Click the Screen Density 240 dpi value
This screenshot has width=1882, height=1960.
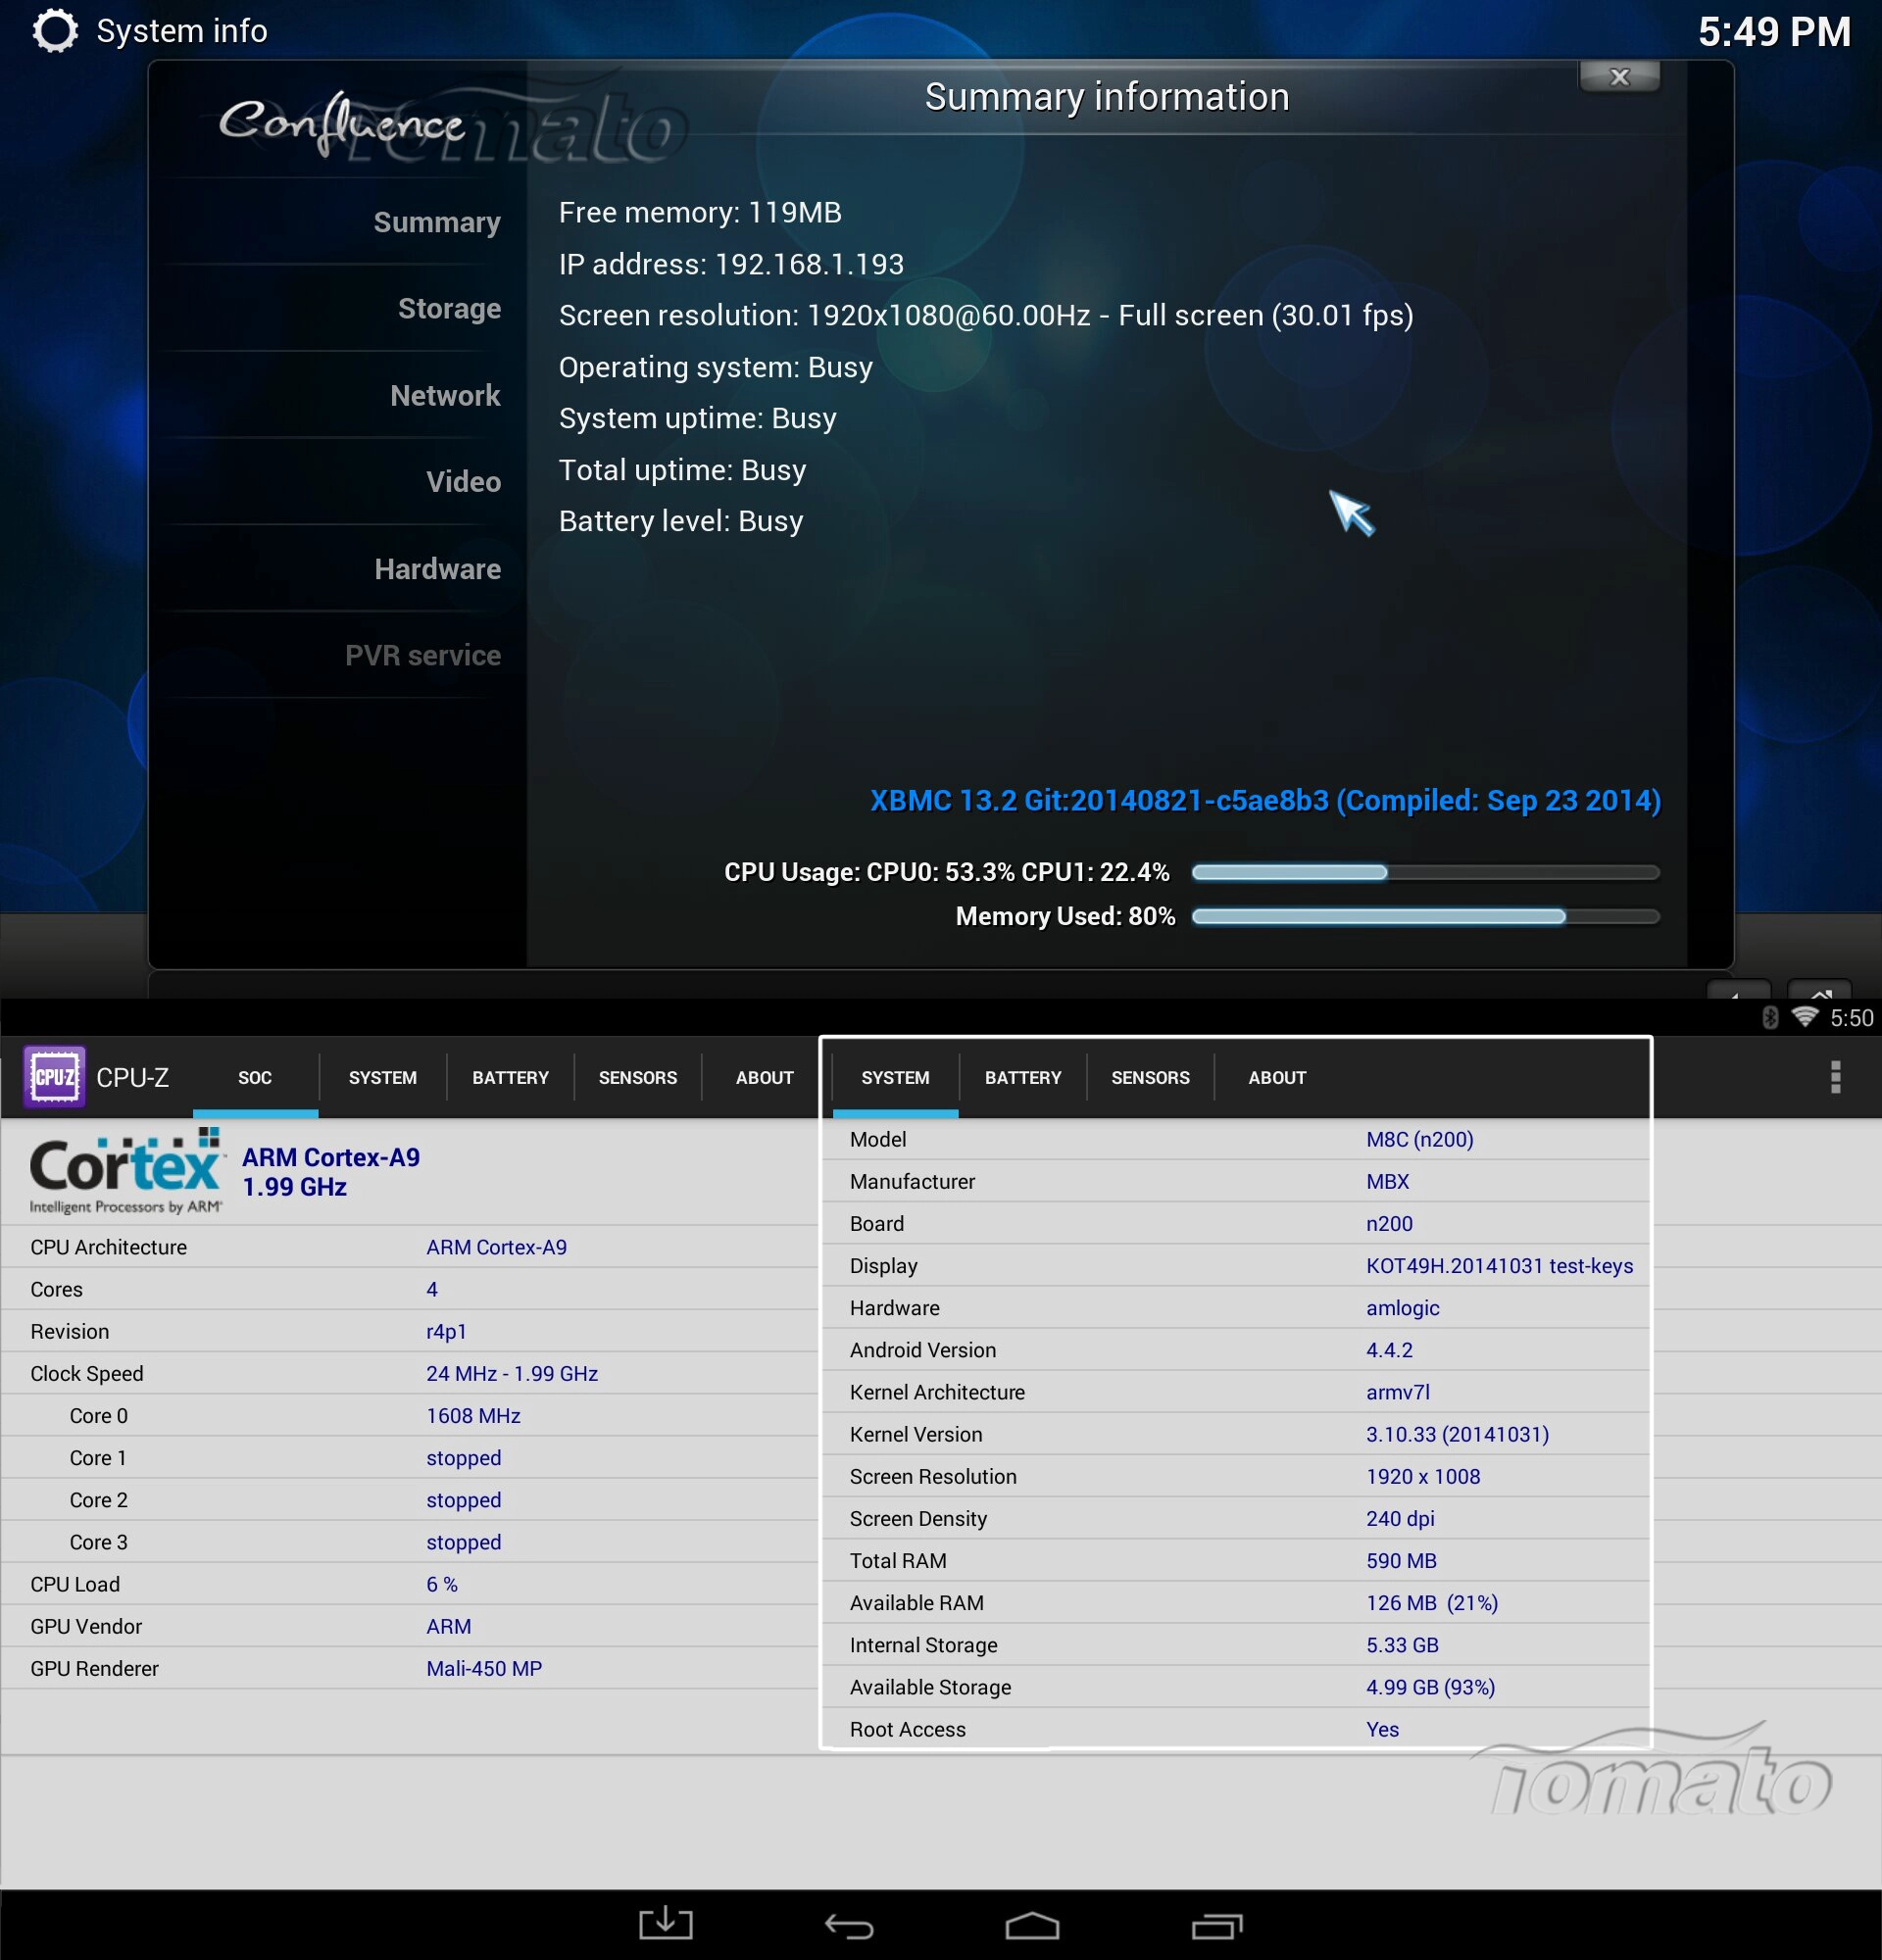tap(1400, 1518)
